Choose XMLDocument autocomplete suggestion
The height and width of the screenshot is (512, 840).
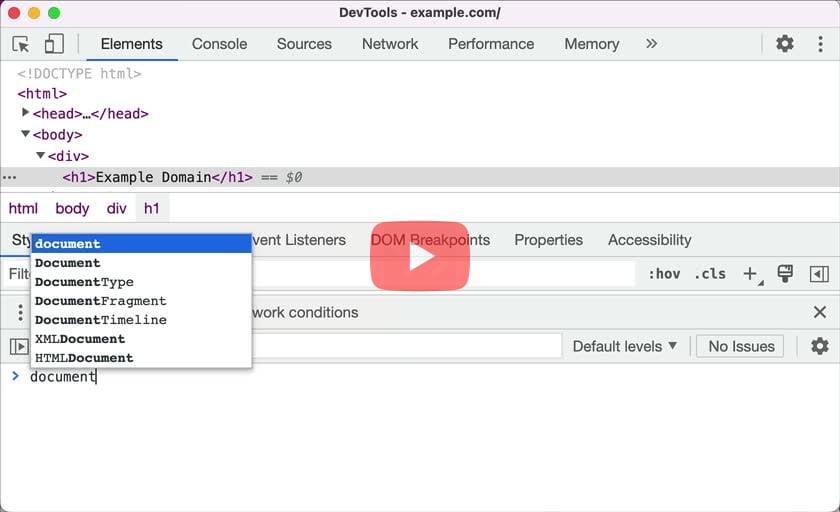(x=141, y=339)
